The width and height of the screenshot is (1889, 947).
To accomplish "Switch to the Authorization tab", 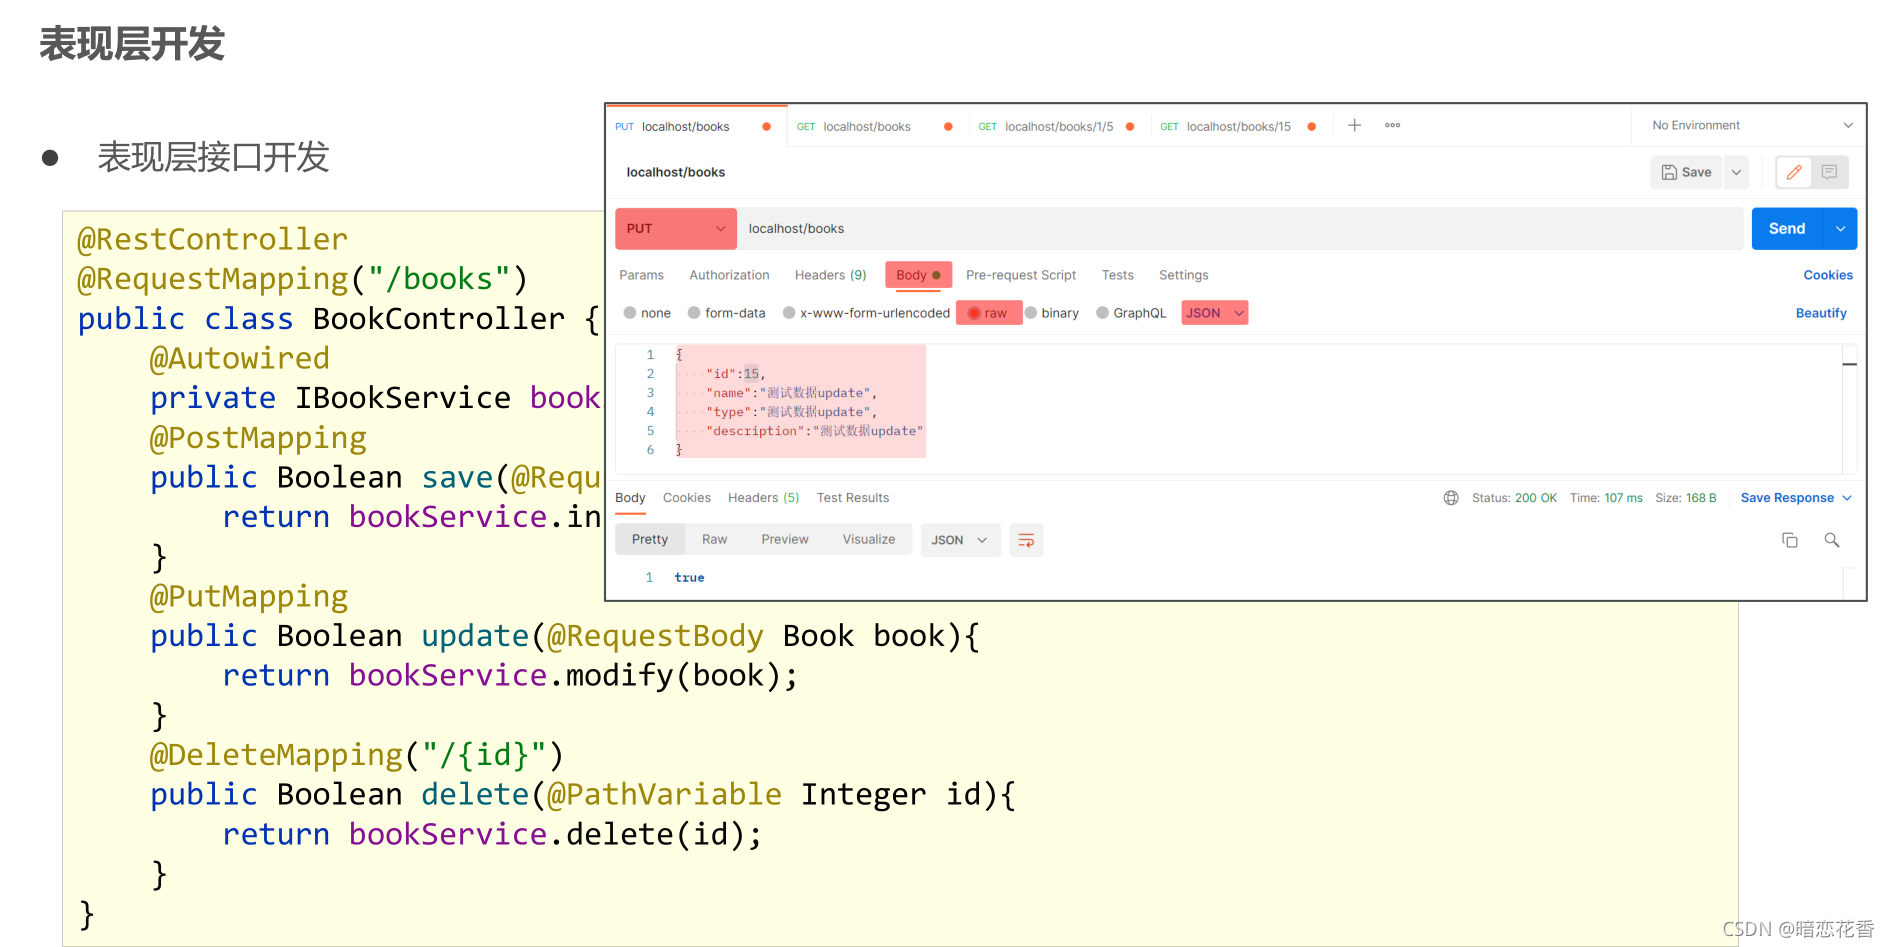I will coord(729,275).
